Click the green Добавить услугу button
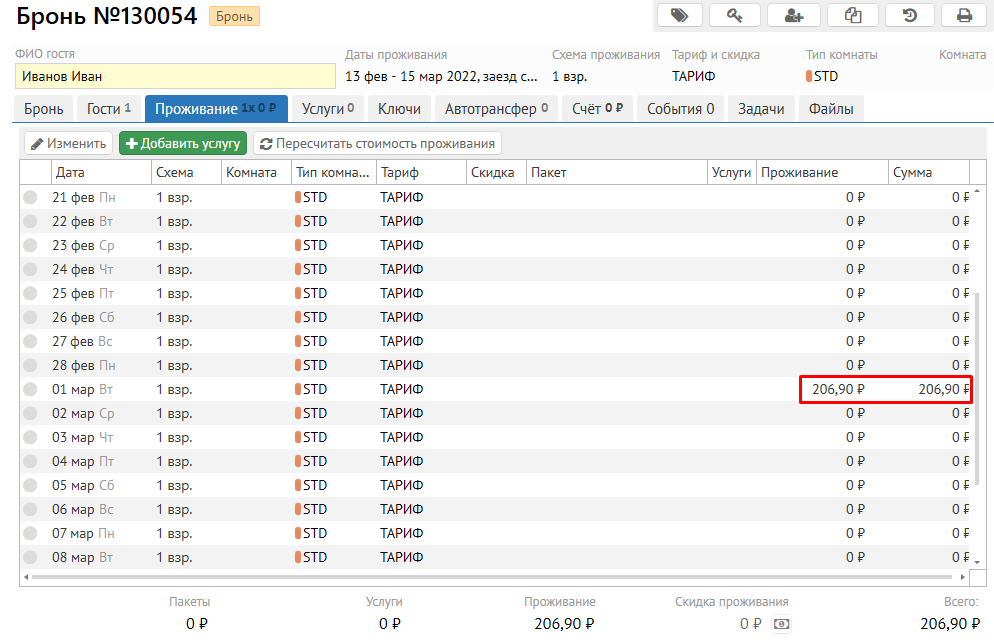The width and height of the screenshot is (994, 643). coord(183,144)
